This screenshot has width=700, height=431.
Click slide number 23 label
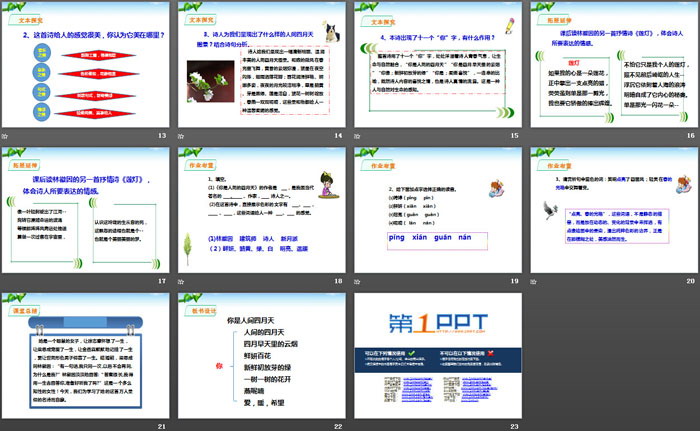[515, 427]
